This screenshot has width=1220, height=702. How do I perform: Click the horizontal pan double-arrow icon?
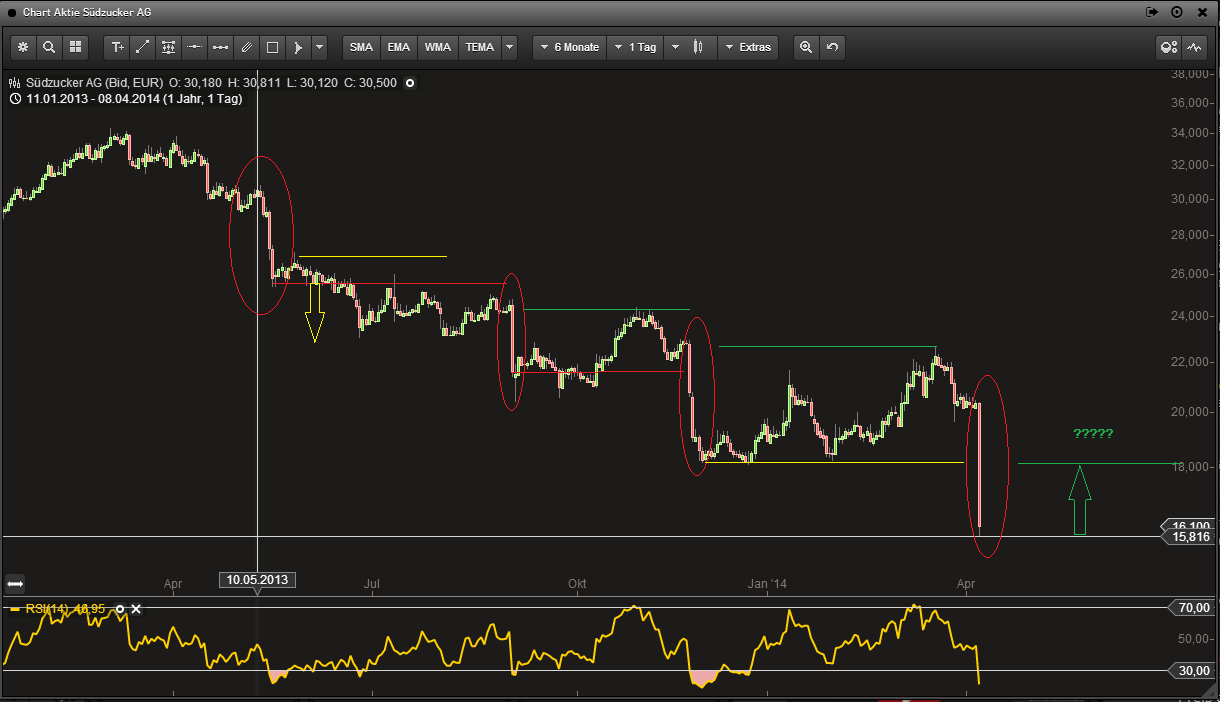tap(15, 583)
